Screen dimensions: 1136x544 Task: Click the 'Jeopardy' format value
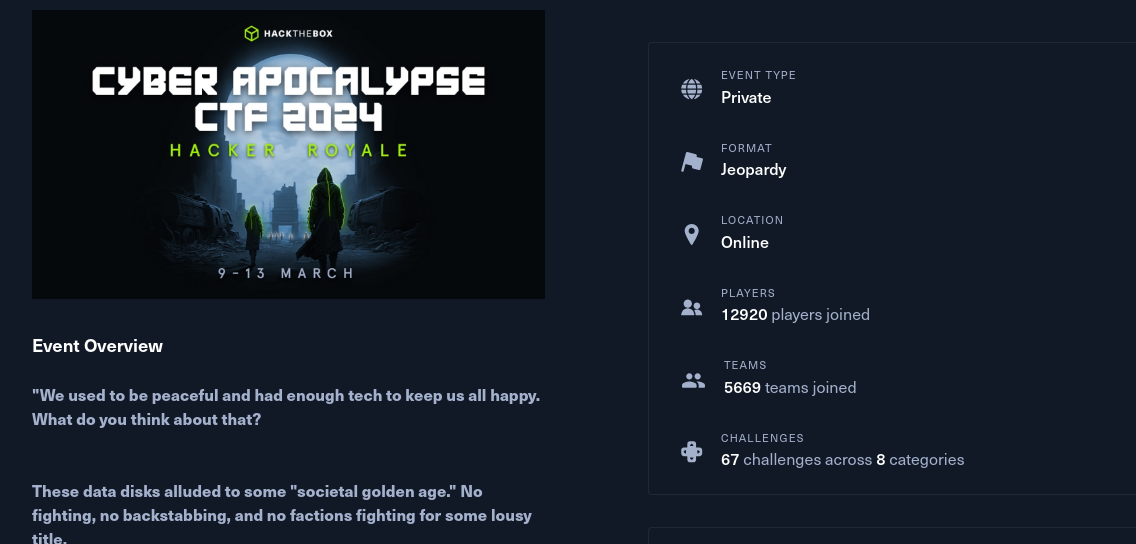tap(753, 170)
